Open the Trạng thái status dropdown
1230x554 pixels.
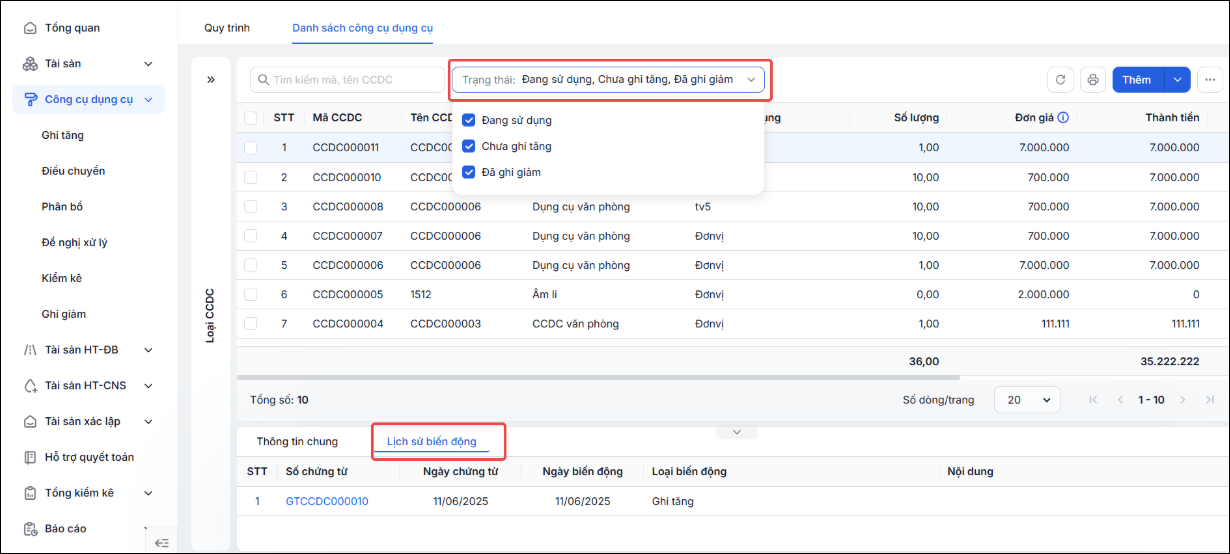click(608, 80)
